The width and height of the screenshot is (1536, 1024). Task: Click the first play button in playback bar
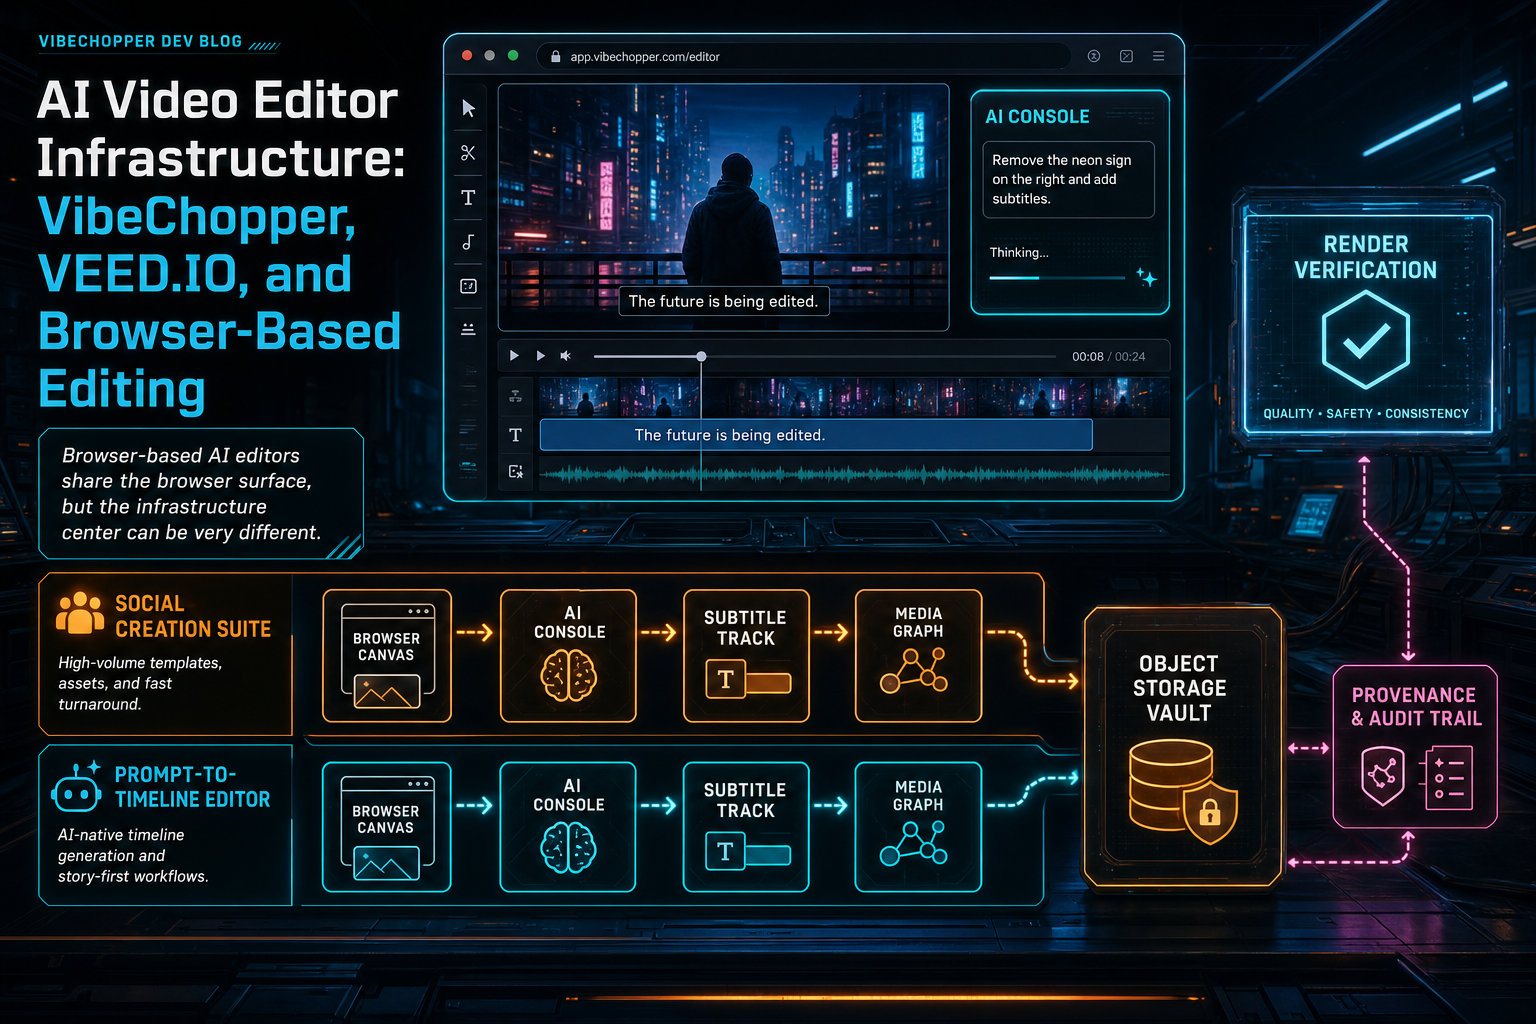514,356
